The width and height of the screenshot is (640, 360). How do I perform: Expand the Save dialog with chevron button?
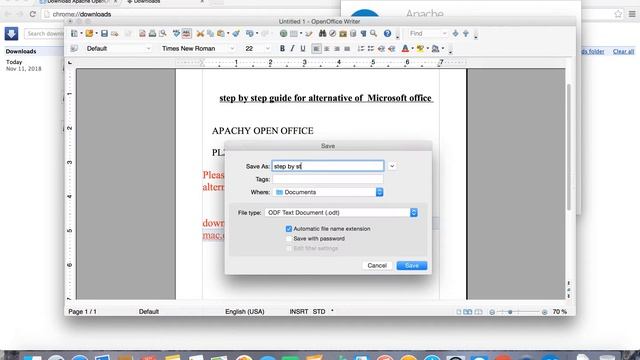click(392, 166)
